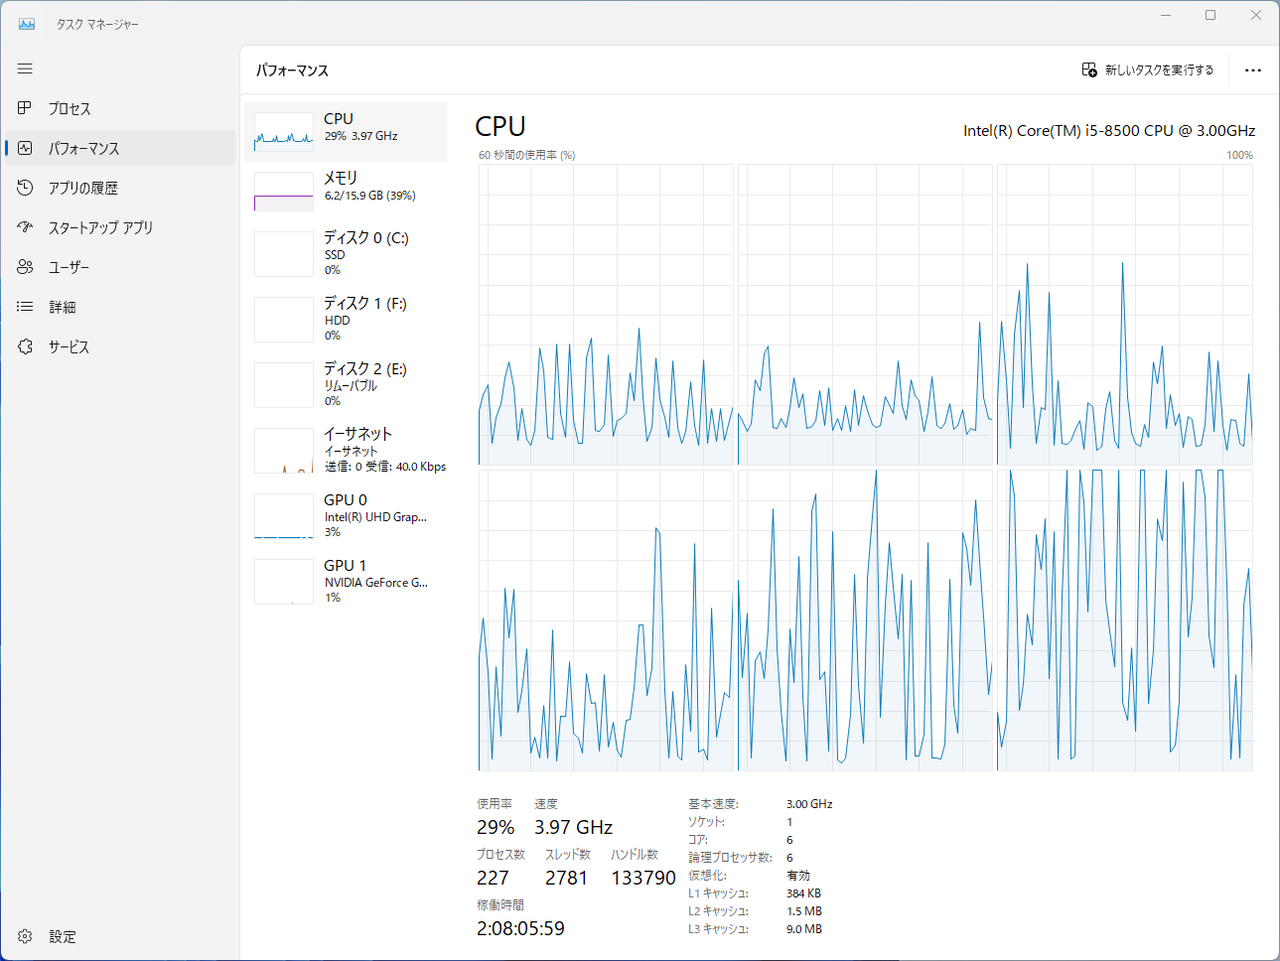Open the スタートアップ アプリ icon
This screenshot has height=961, width=1280.
pyautogui.click(x=25, y=227)
